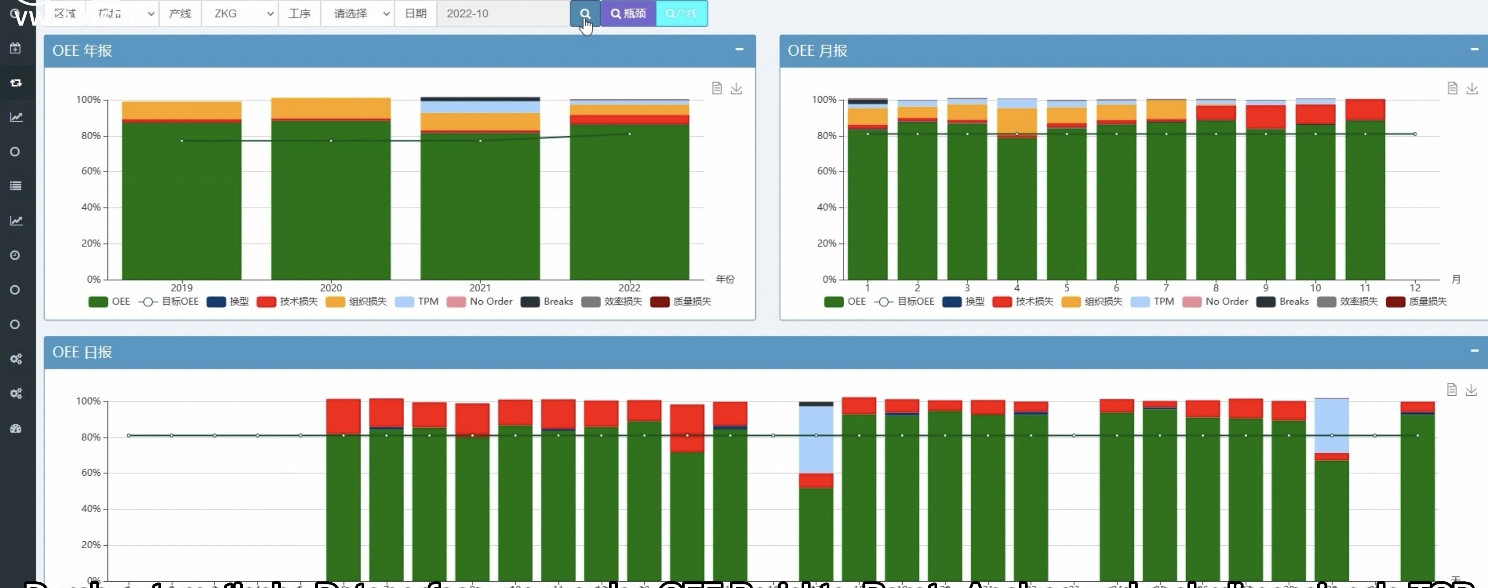Image resolution: width=1488 pixels, height=588 pixels.
Task: Click the line-chart sidebar icon below list icon
Action: 15,221
